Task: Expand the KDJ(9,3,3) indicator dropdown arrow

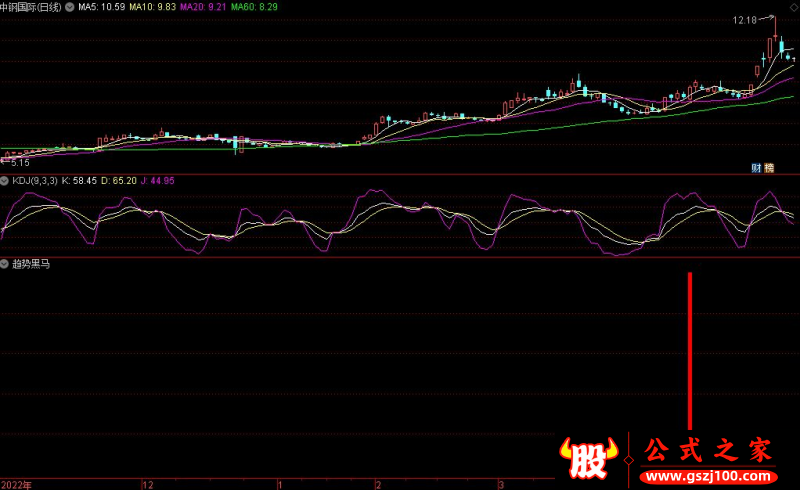Action: pos(5,181)
